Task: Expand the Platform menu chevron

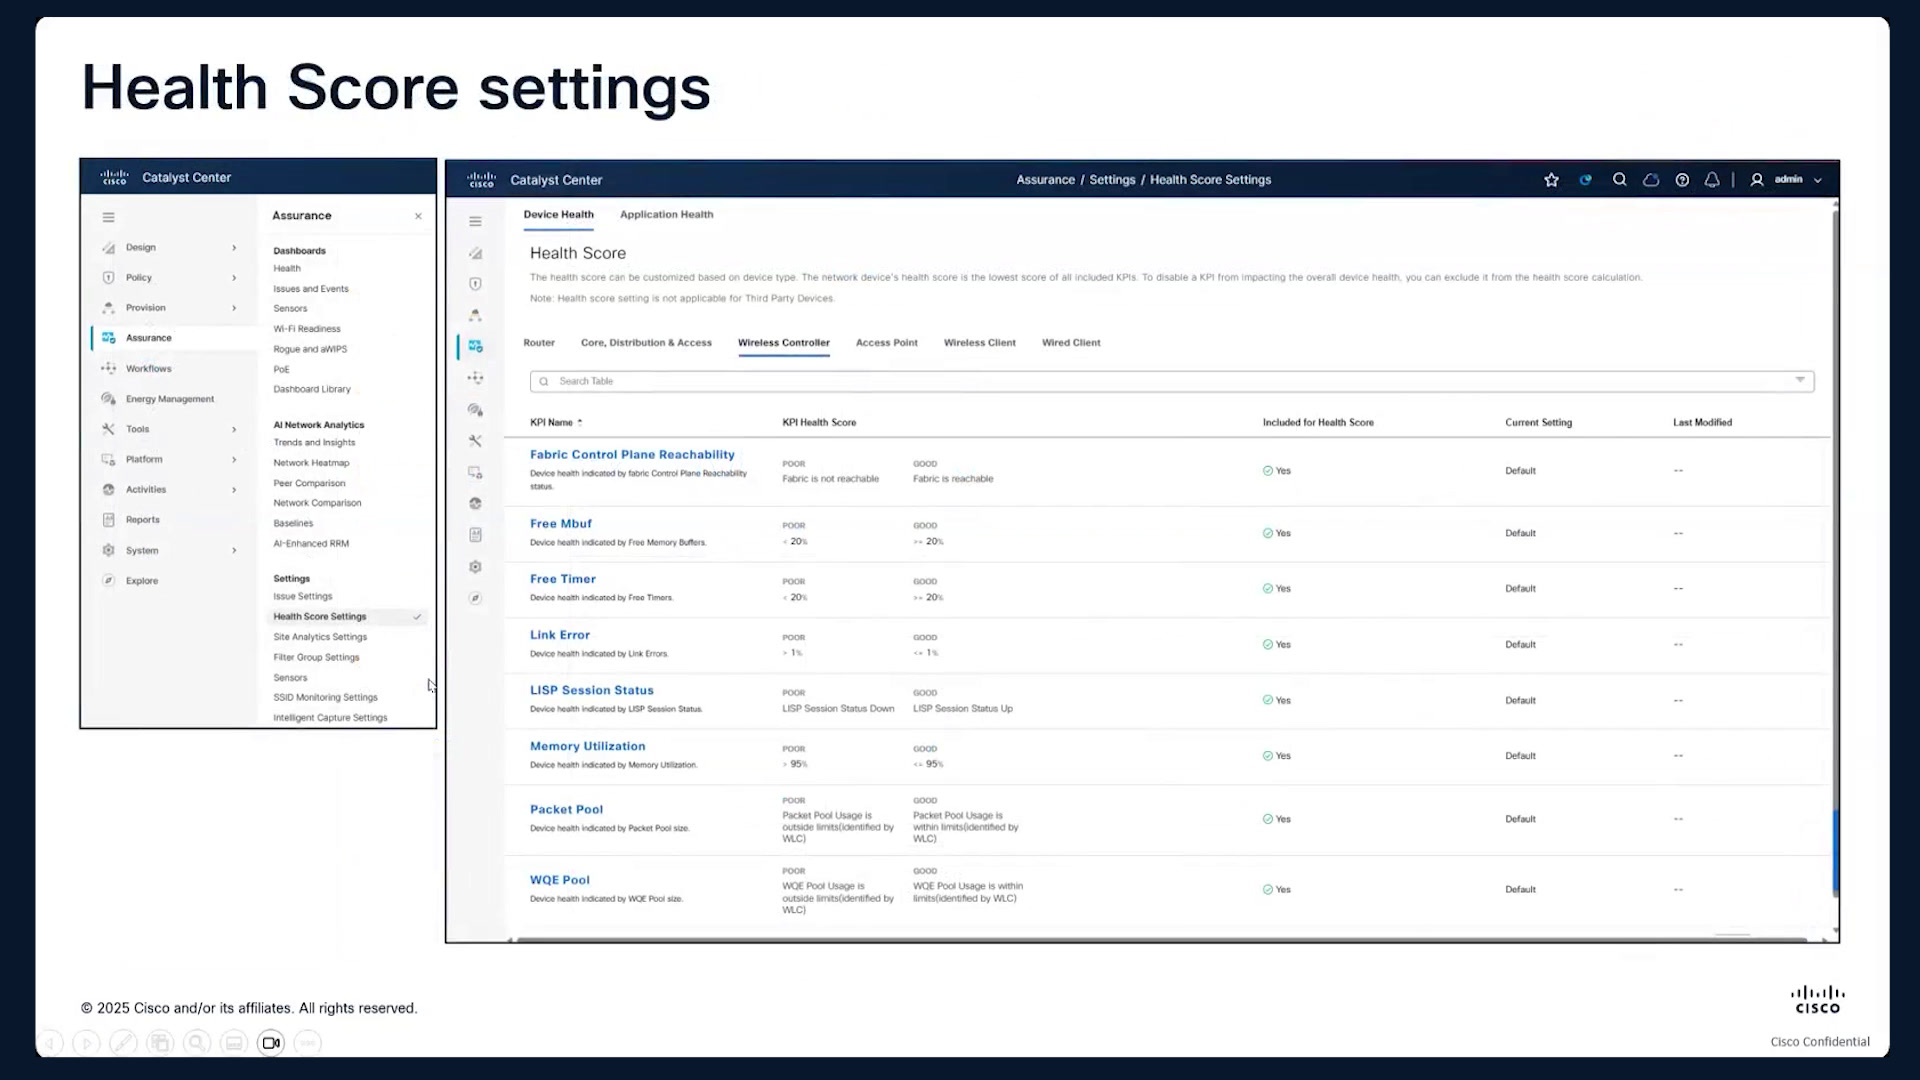Action: pos(234,460)
